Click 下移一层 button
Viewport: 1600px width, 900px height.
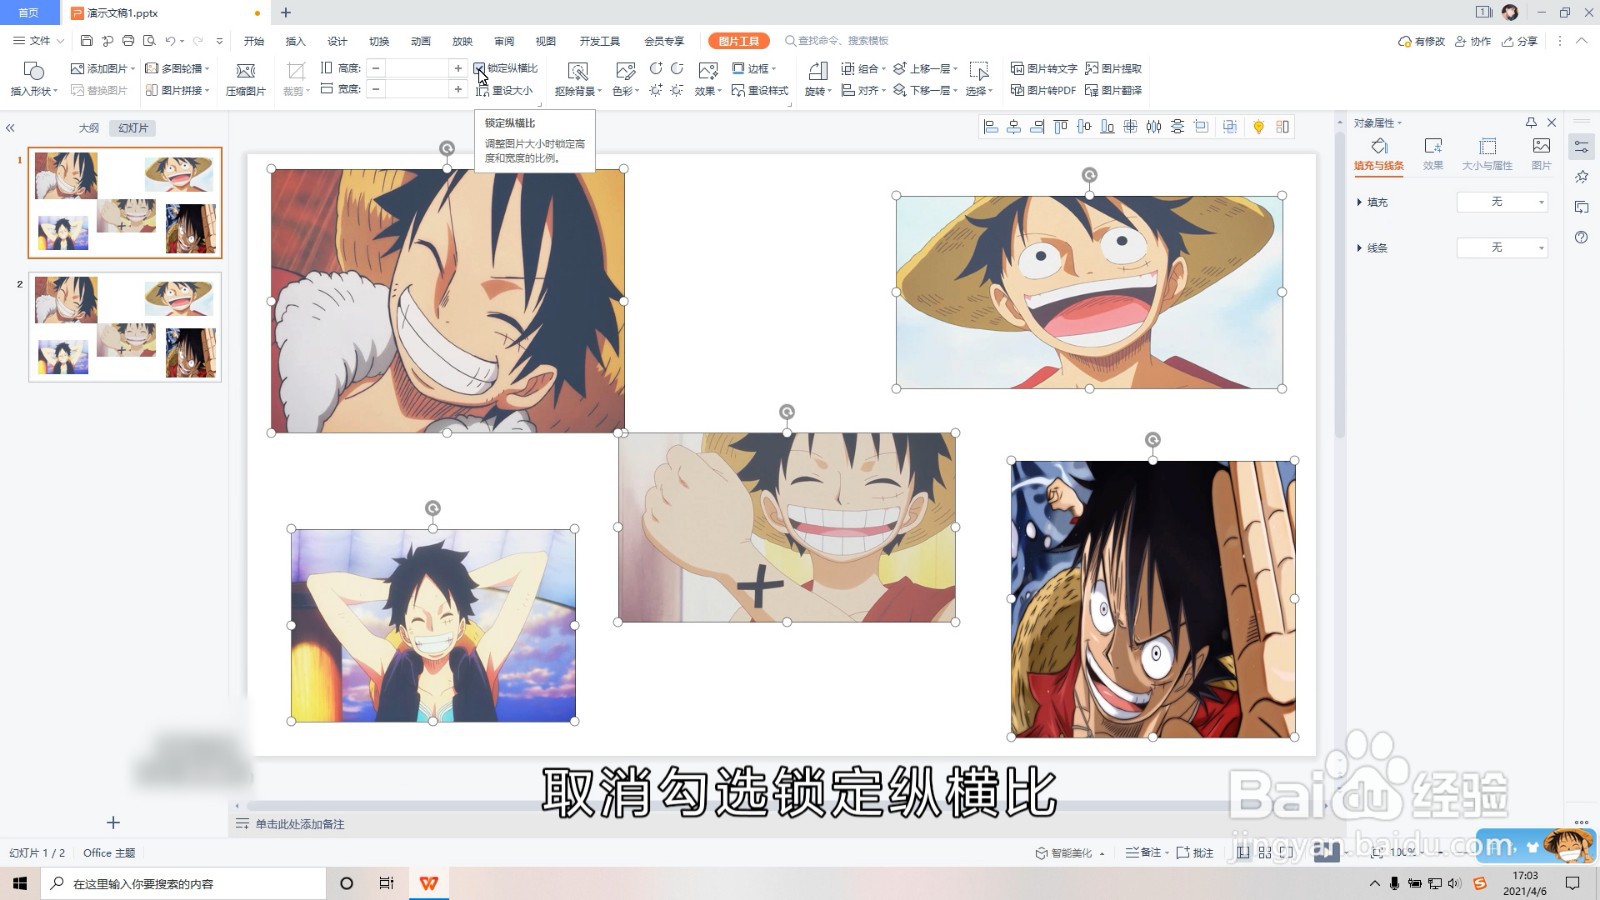[925, 90]
